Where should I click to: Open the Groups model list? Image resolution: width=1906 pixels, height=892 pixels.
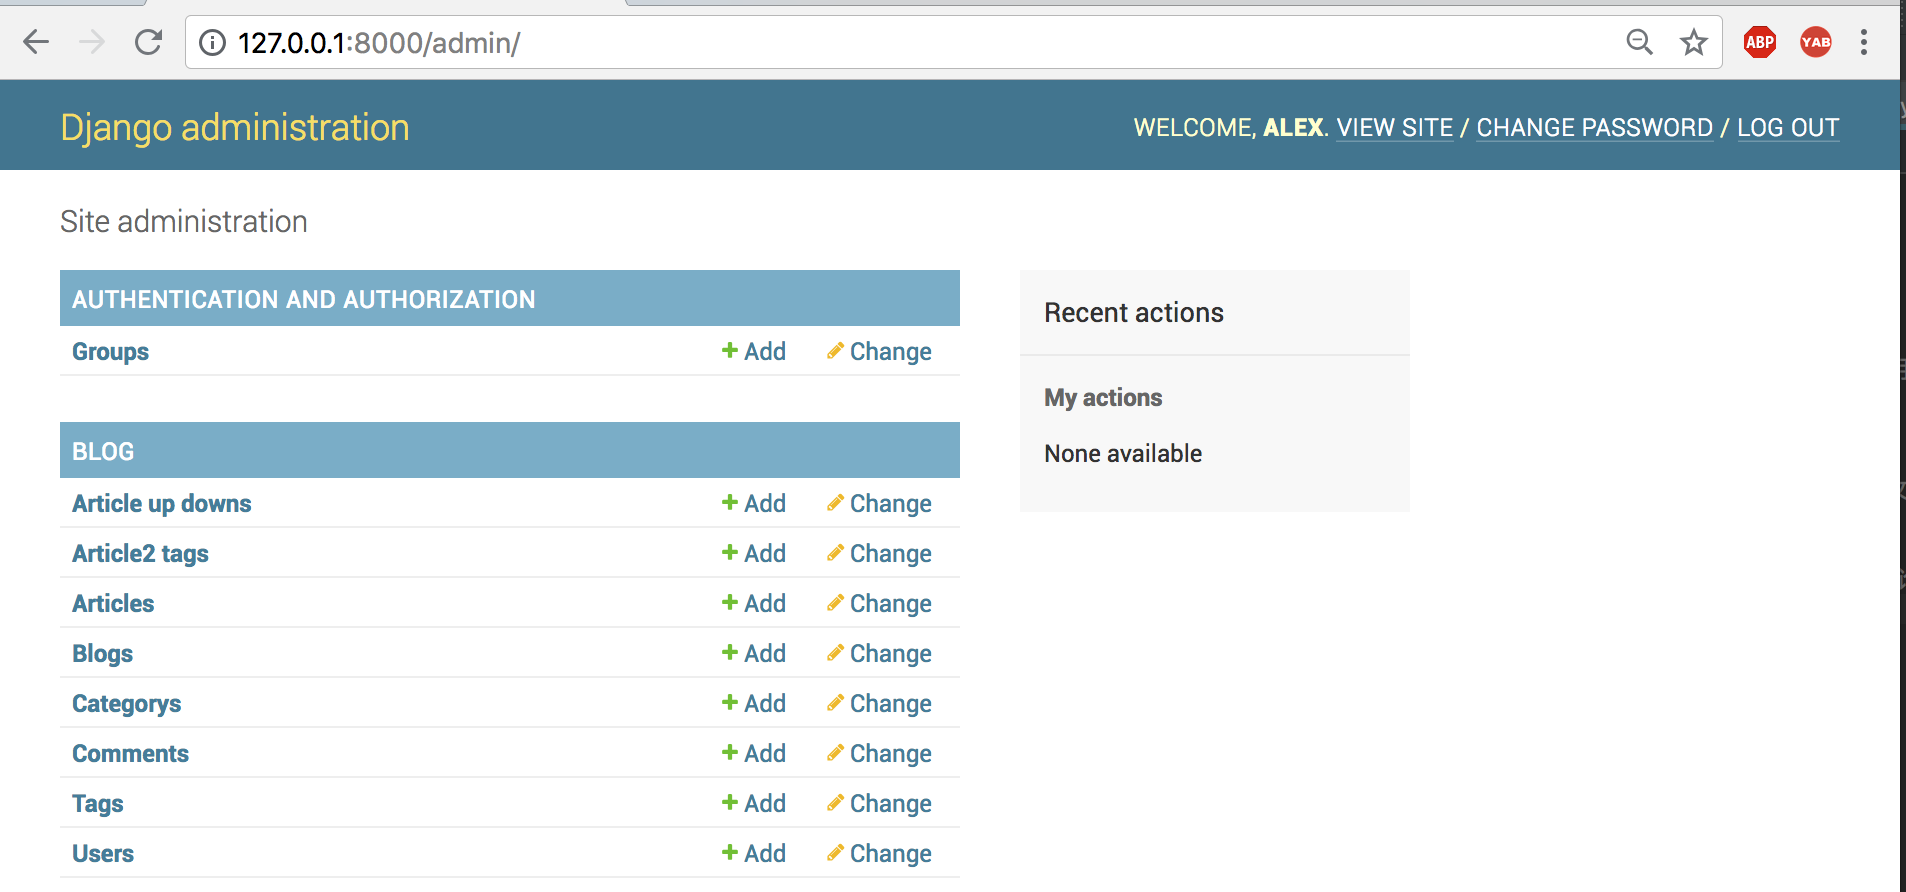[110, 352]
